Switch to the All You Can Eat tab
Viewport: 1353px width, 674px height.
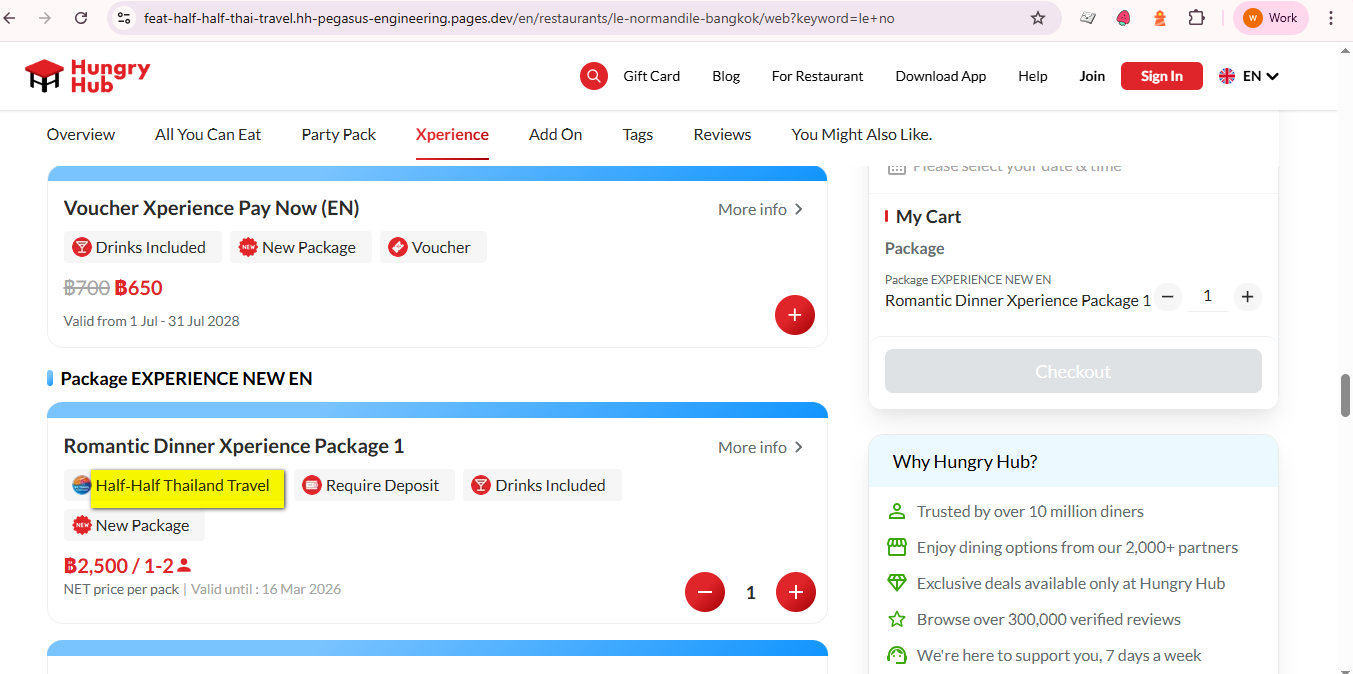tap(208, 134)
